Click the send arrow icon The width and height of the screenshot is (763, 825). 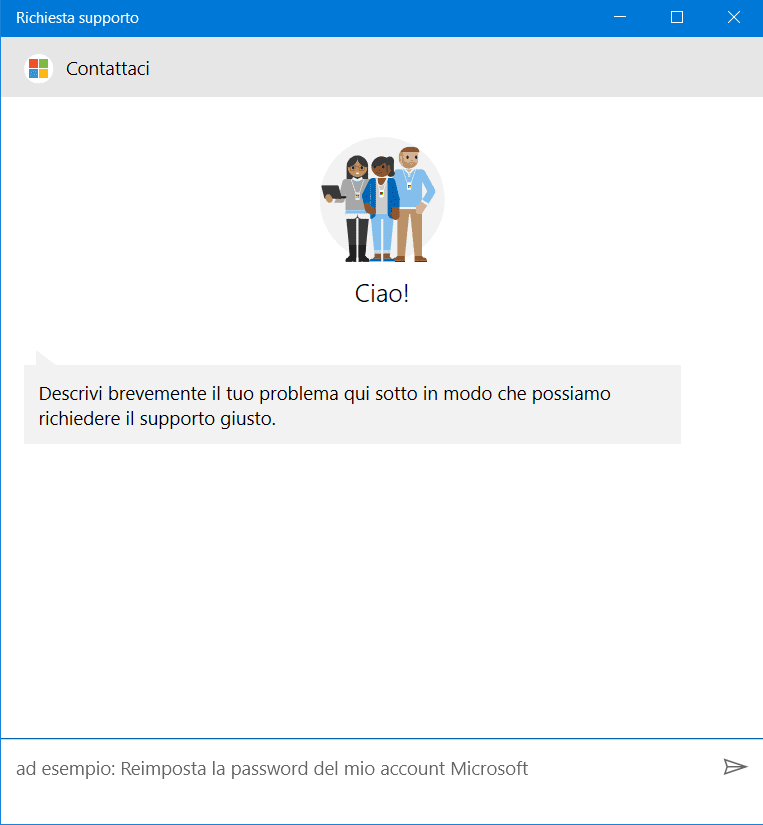[735, 767]
